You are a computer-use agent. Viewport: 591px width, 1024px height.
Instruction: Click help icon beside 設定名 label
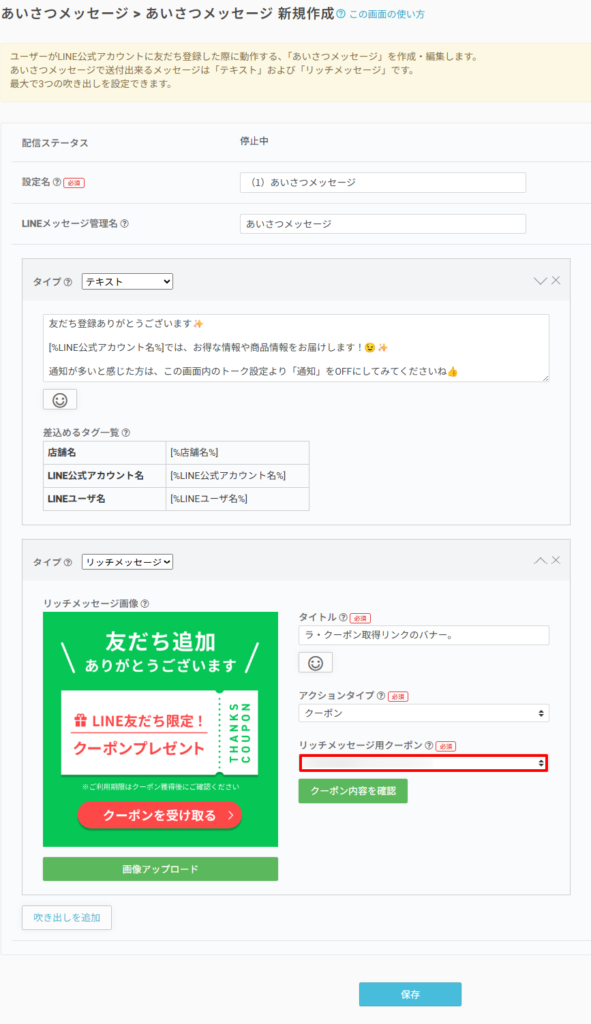[x=57, y=183]
